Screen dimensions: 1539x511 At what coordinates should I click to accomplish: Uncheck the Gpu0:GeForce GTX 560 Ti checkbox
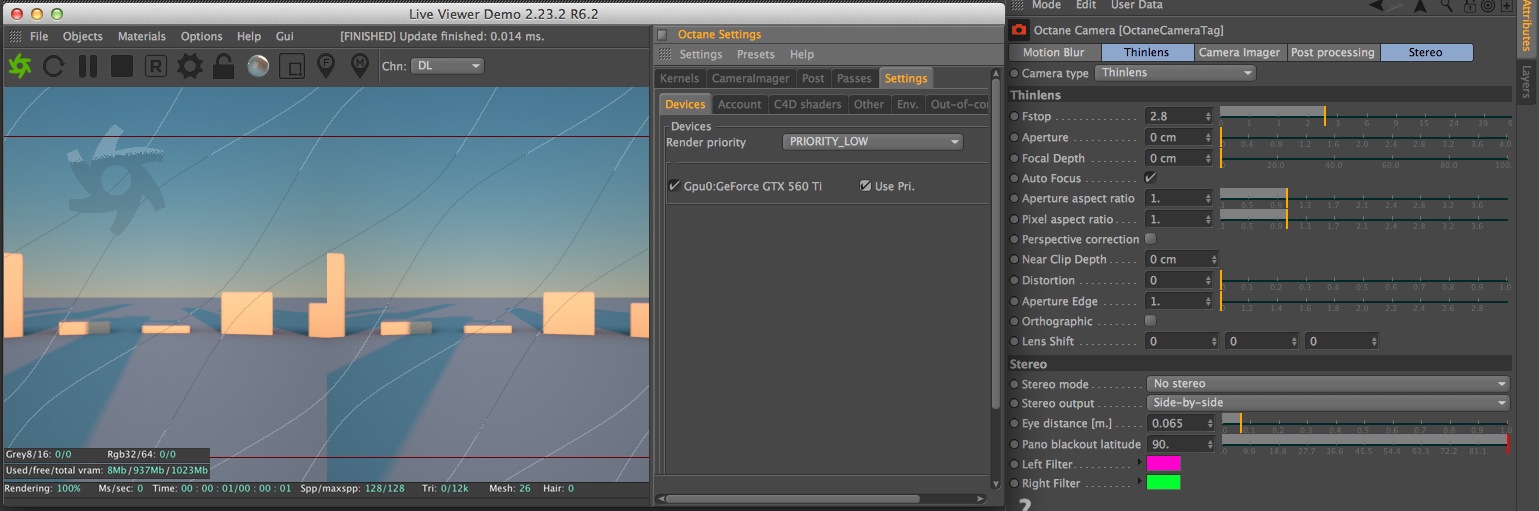(674, 186)
